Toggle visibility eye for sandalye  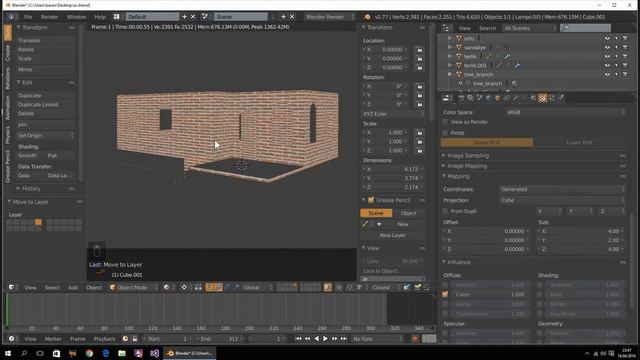point(607,47)
